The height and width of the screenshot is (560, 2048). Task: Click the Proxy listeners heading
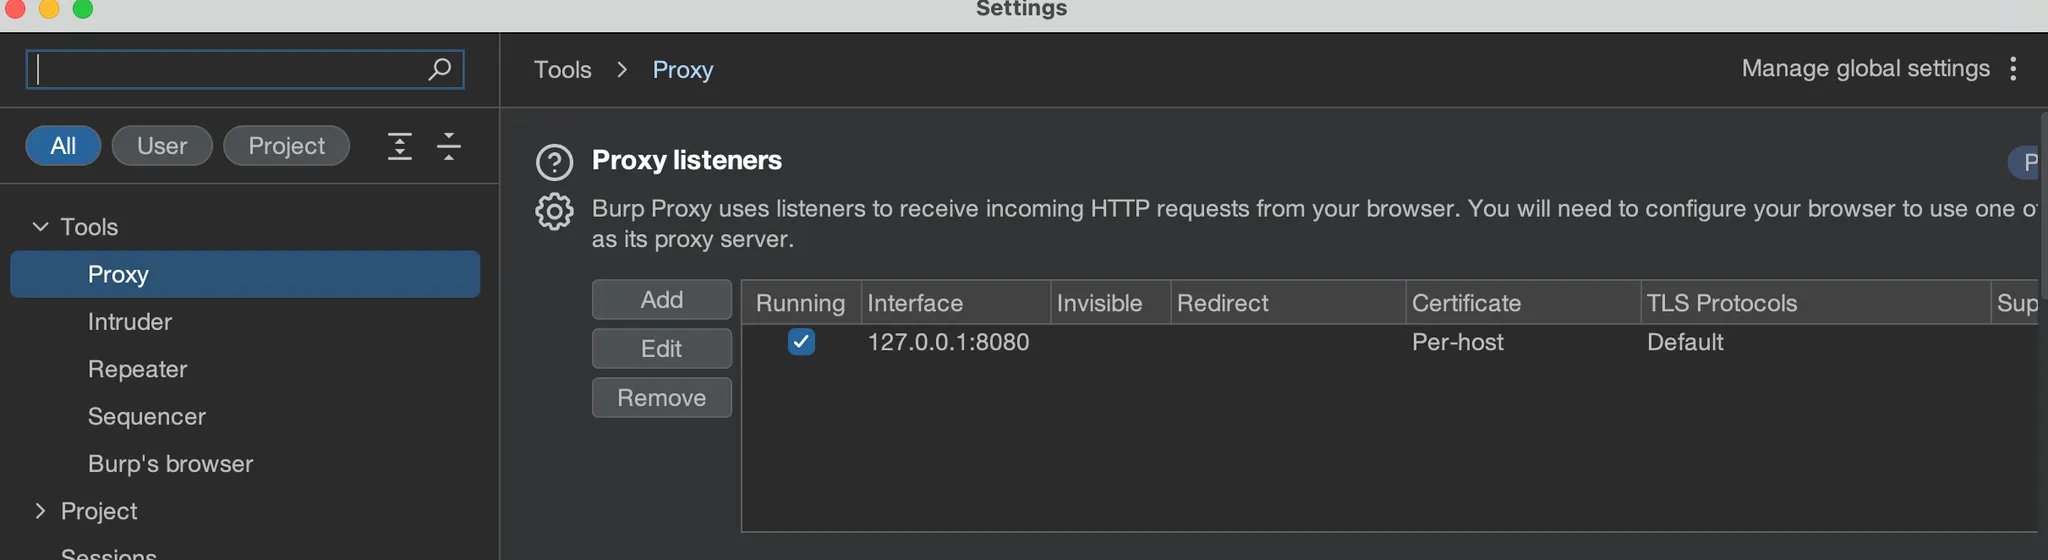687,160
